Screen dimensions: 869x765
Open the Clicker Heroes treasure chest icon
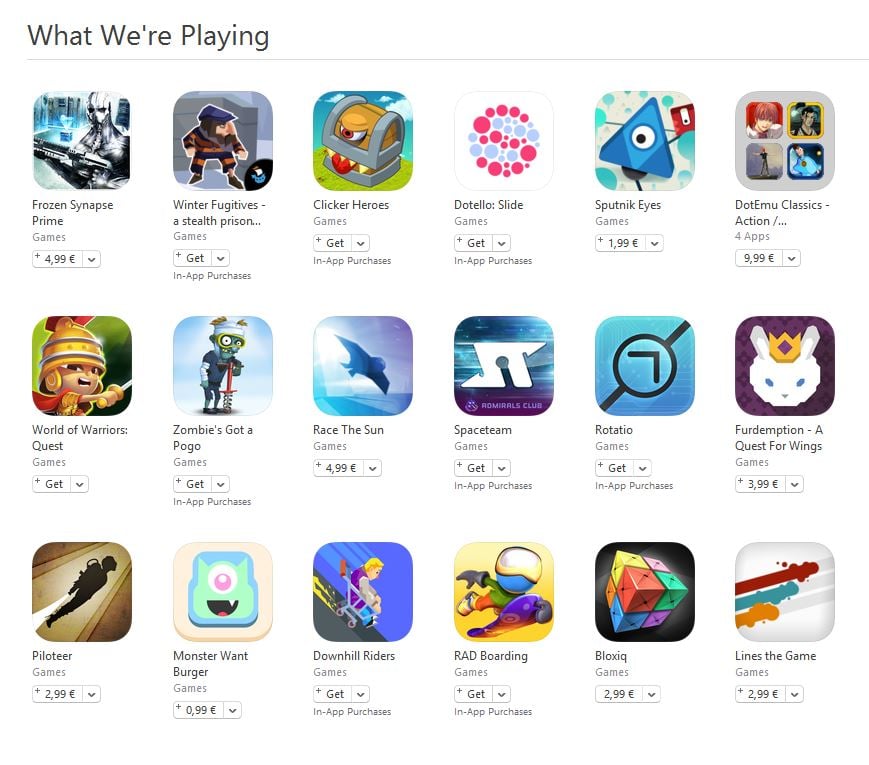[363, 141]
